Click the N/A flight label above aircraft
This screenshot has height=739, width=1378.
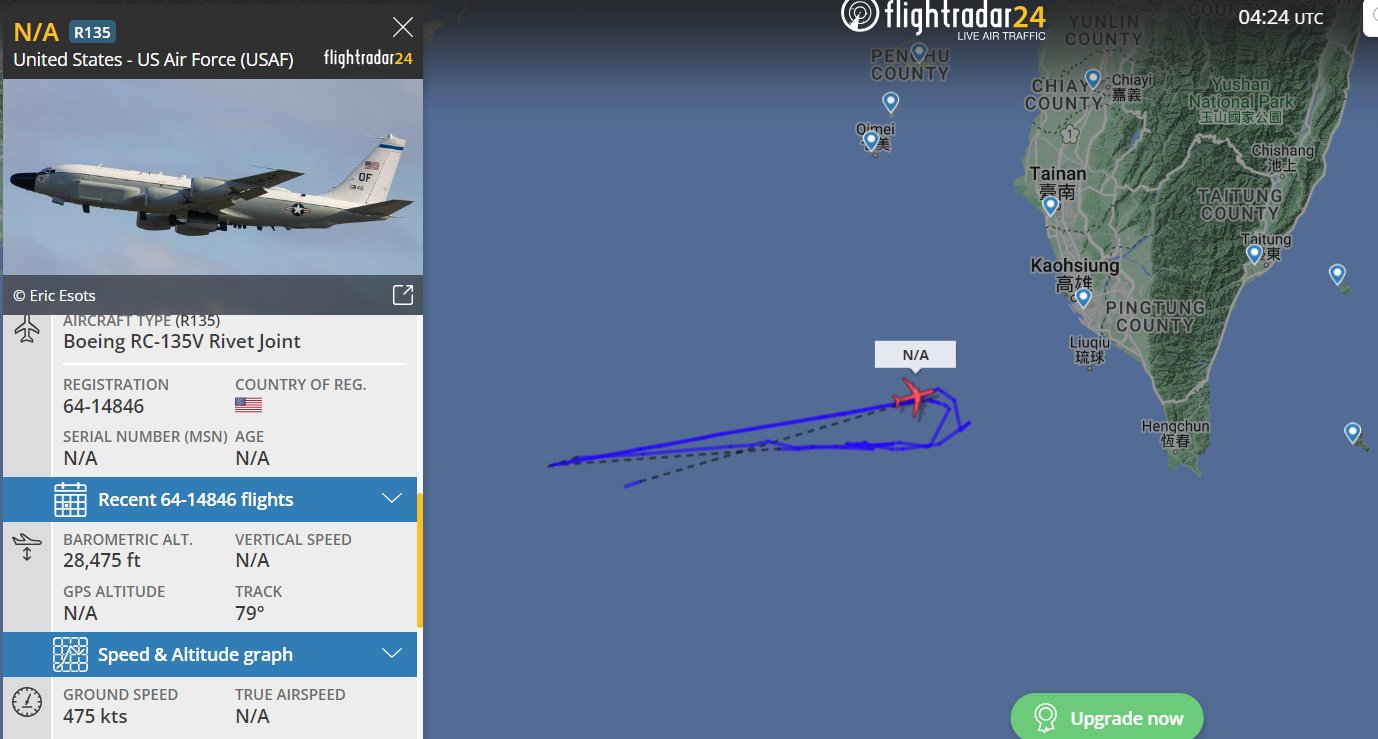click(x=915, y=355)
